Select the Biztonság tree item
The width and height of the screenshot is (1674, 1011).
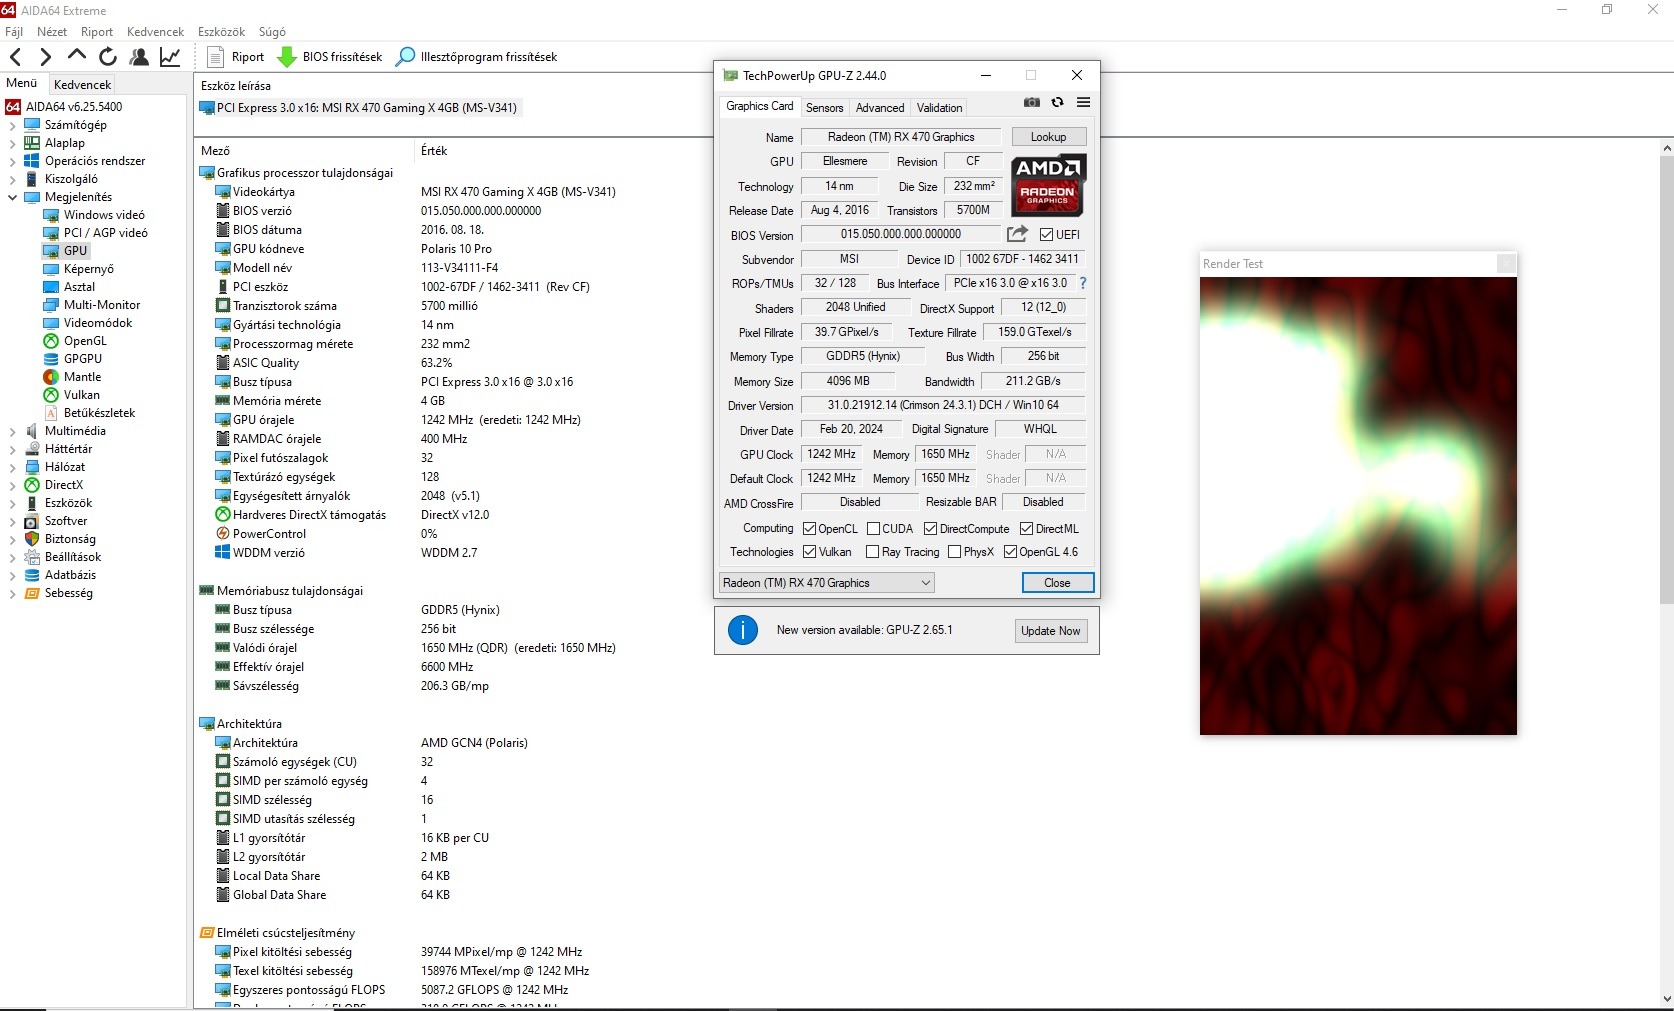tap(70, 539)
